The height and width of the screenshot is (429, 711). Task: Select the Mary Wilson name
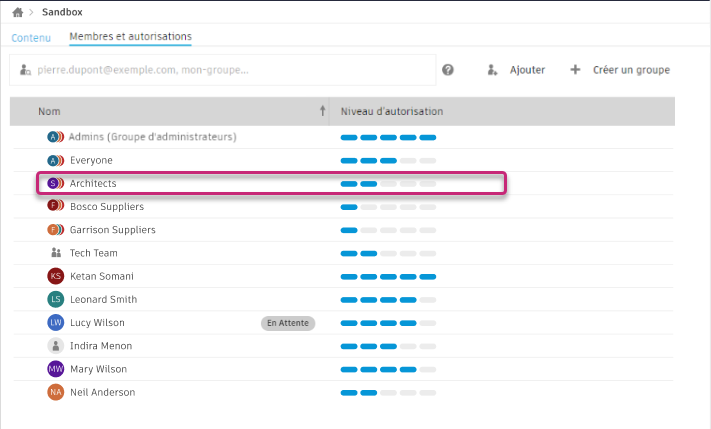(x=98, y=369)
